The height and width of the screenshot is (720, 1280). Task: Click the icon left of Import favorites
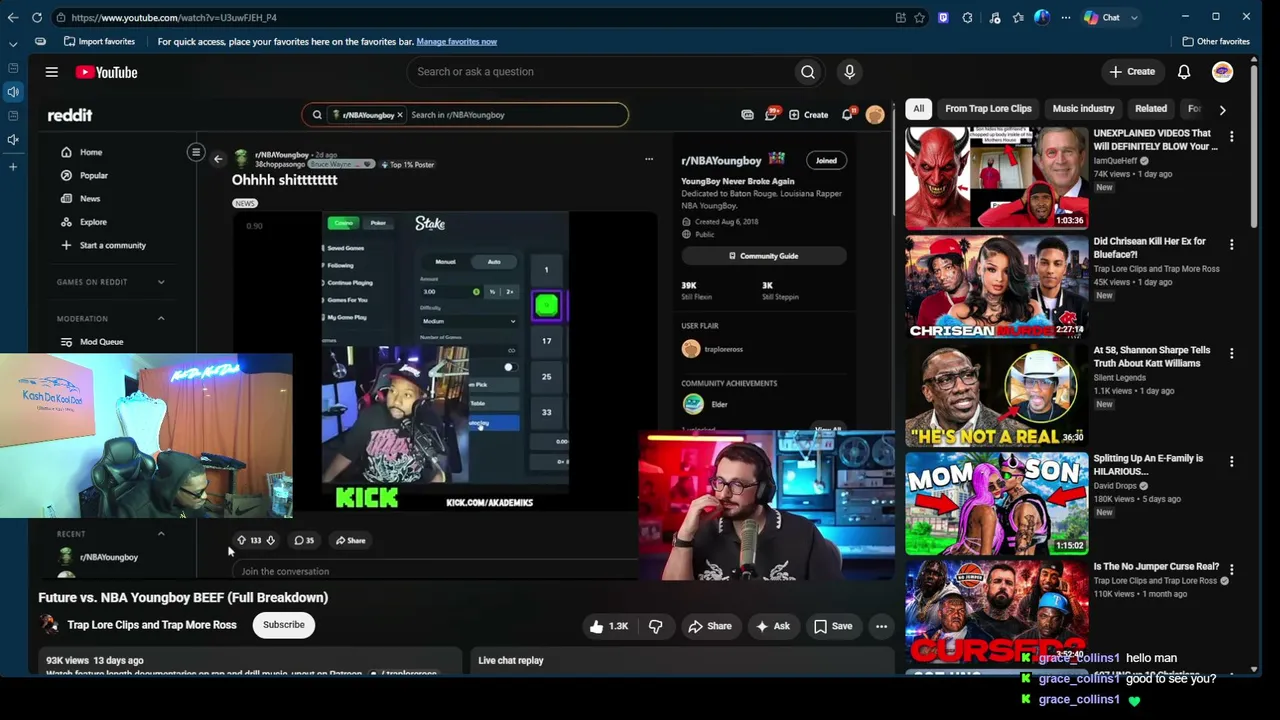(x=40, y=41)
